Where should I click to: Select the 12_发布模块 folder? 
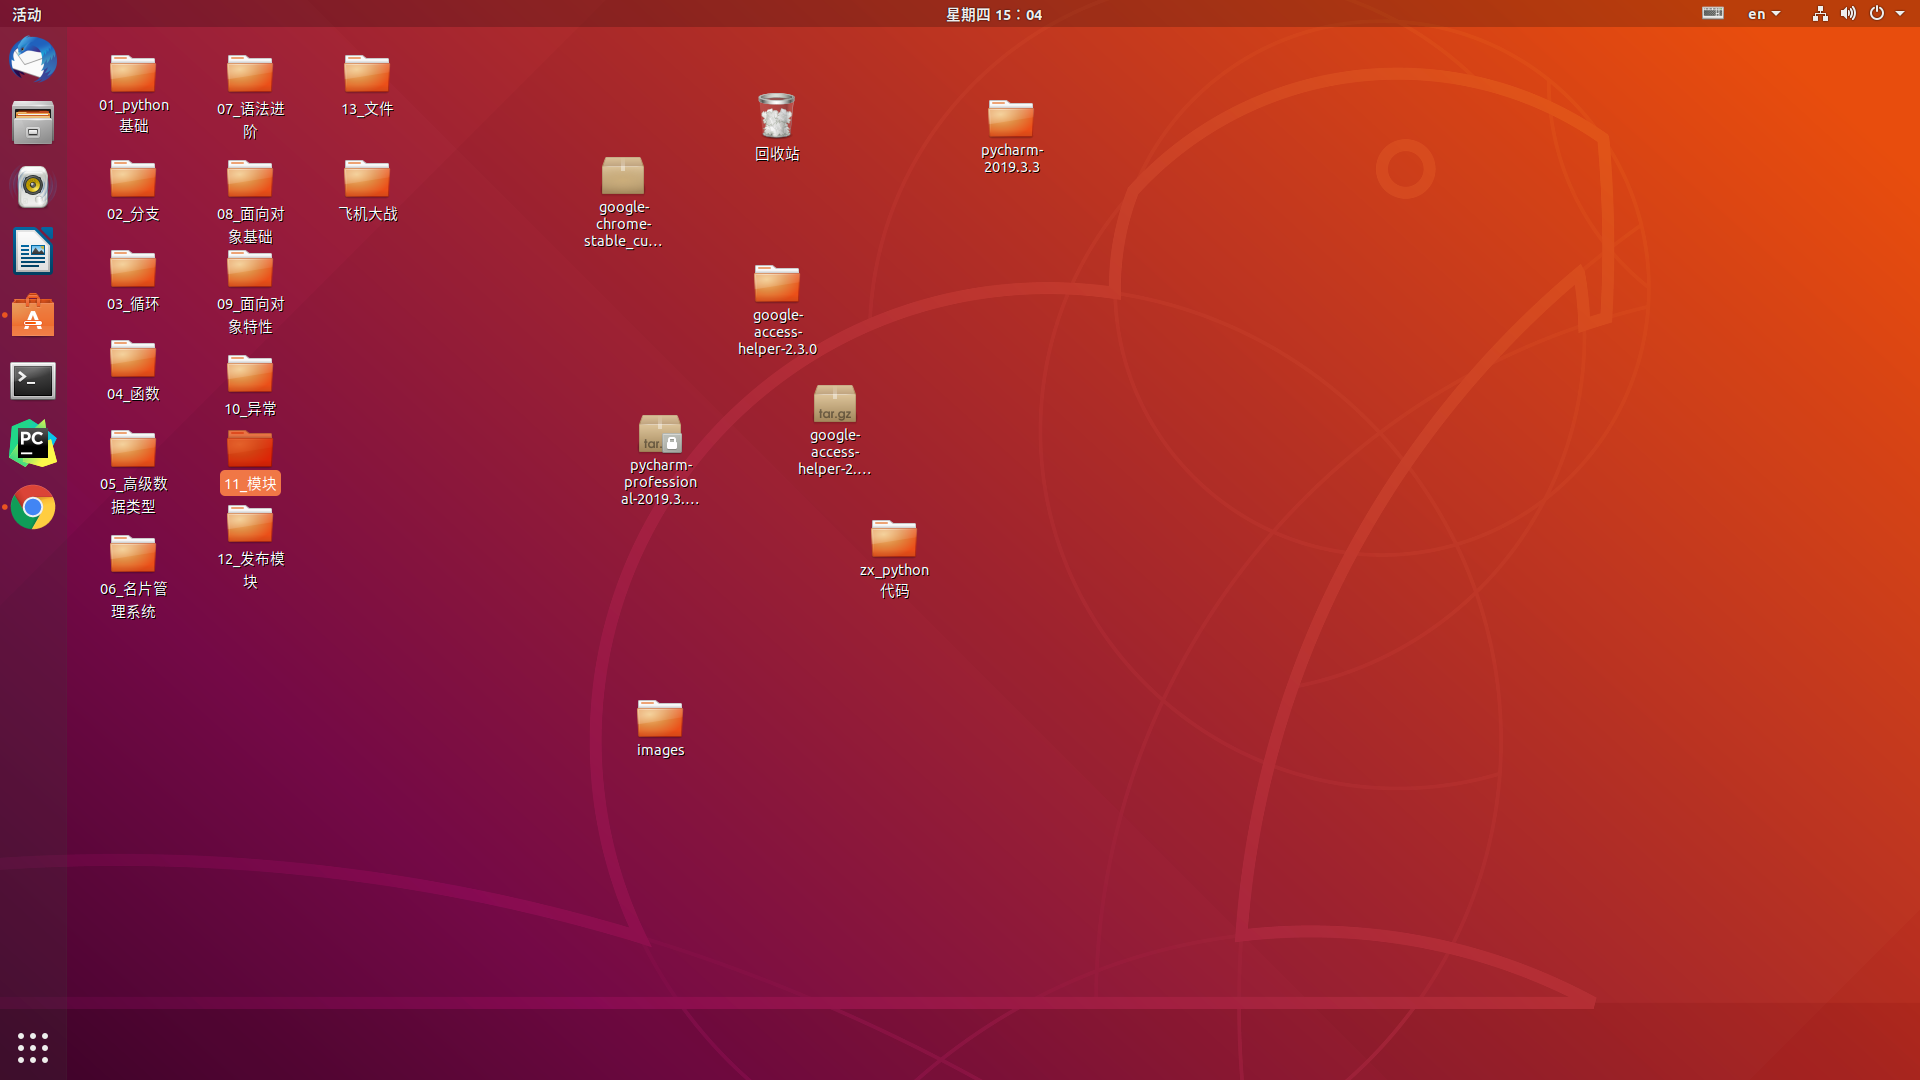coord(250,547)
